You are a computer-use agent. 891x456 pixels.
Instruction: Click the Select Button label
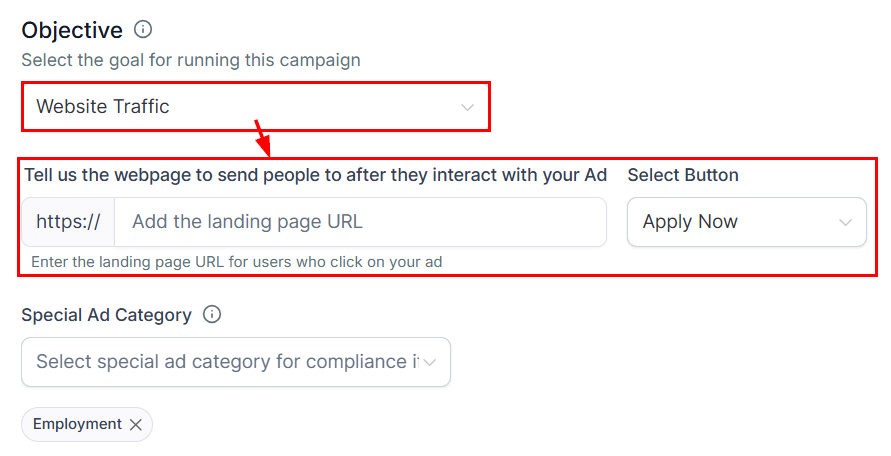683,175
